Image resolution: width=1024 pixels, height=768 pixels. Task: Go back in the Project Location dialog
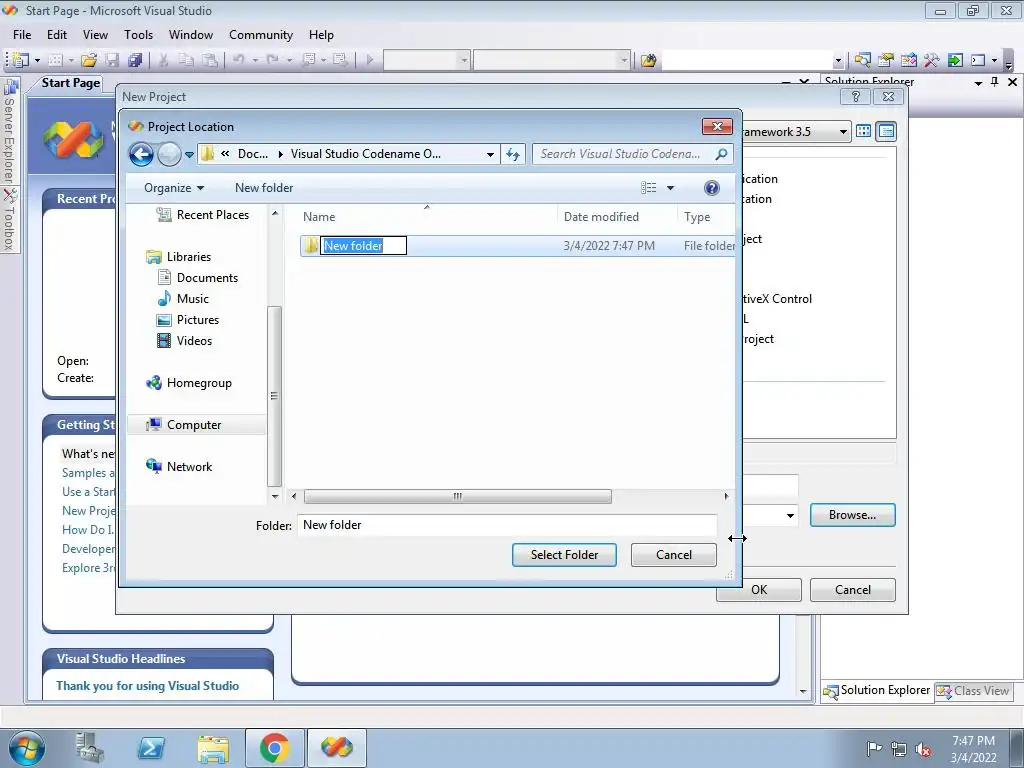click(141, 154)
